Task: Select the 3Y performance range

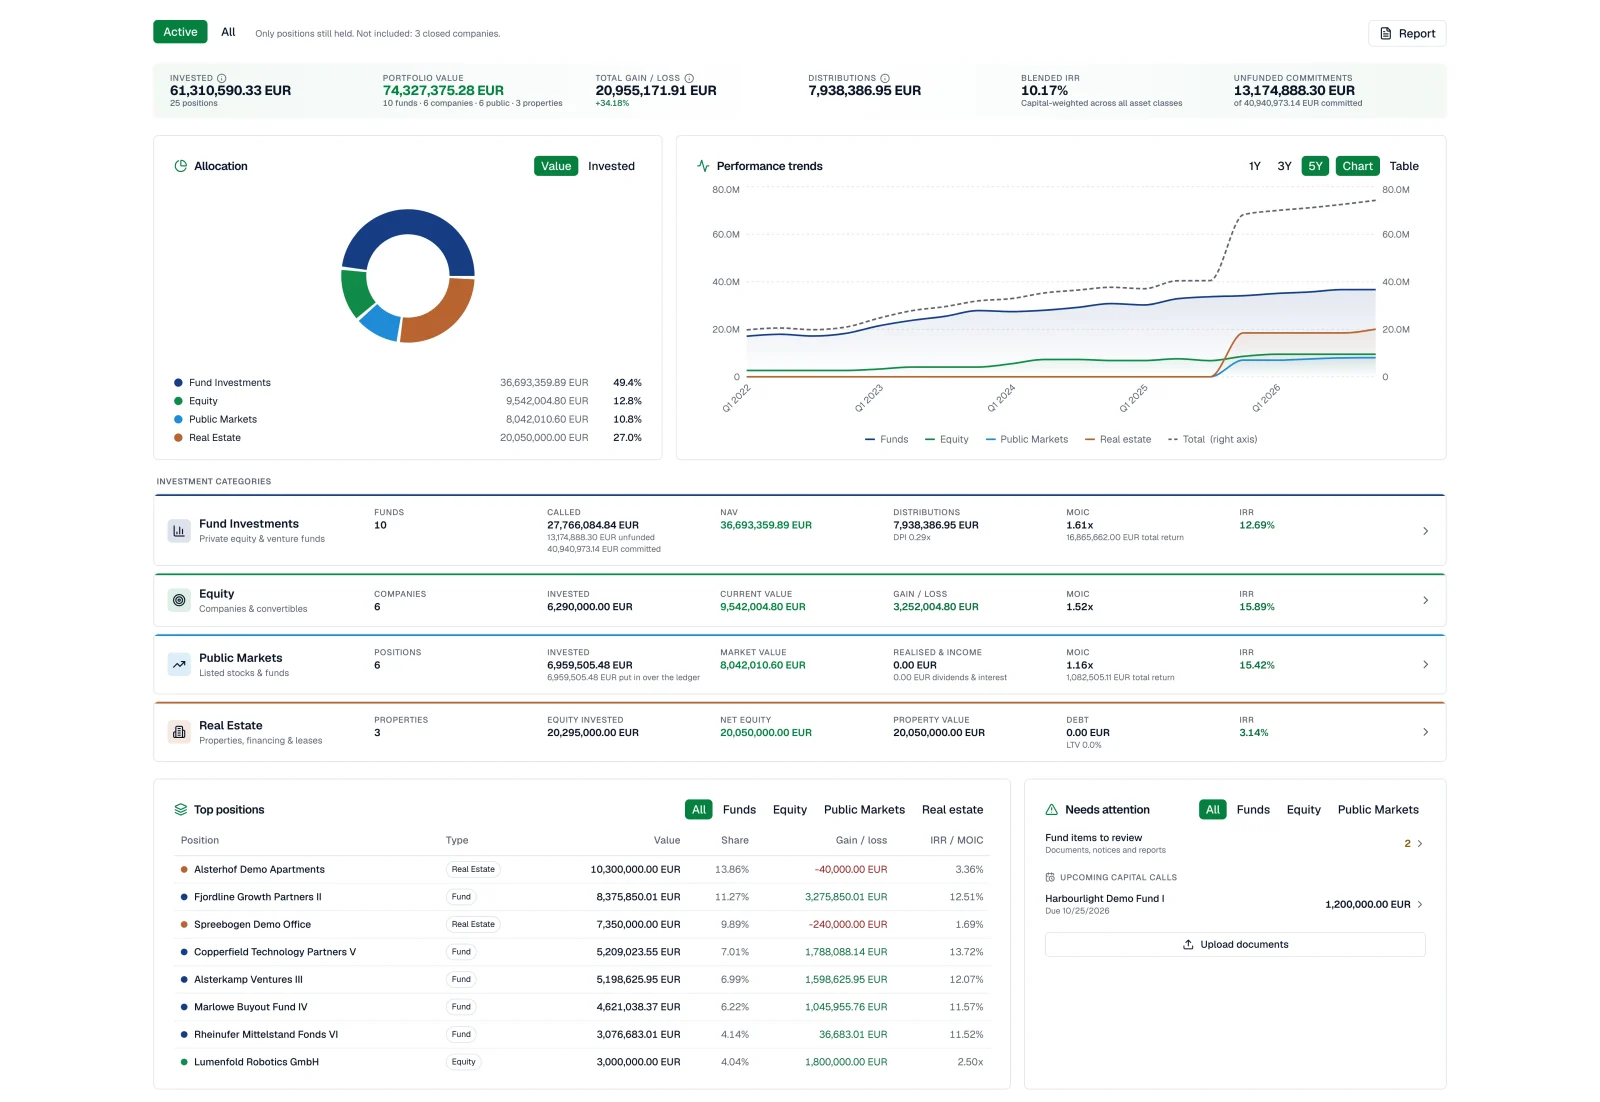Action: (x=1285, y=166)
